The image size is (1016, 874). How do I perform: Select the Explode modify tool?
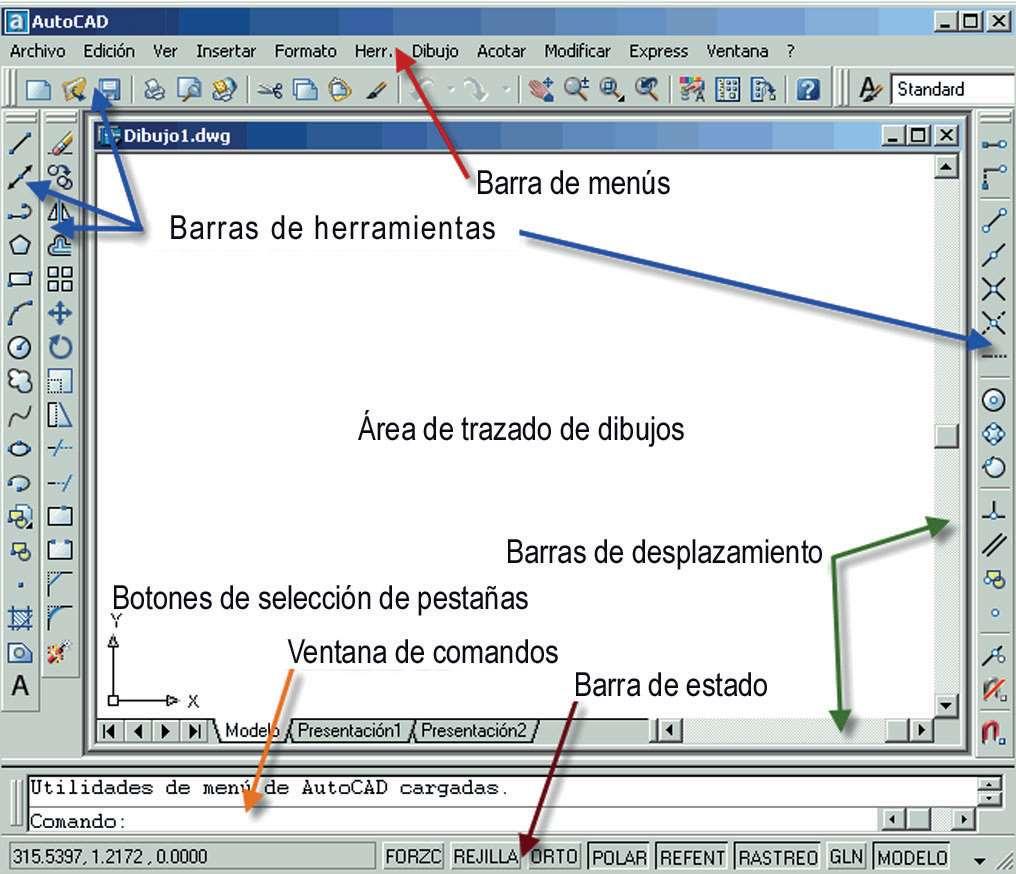tap(60, 652)
